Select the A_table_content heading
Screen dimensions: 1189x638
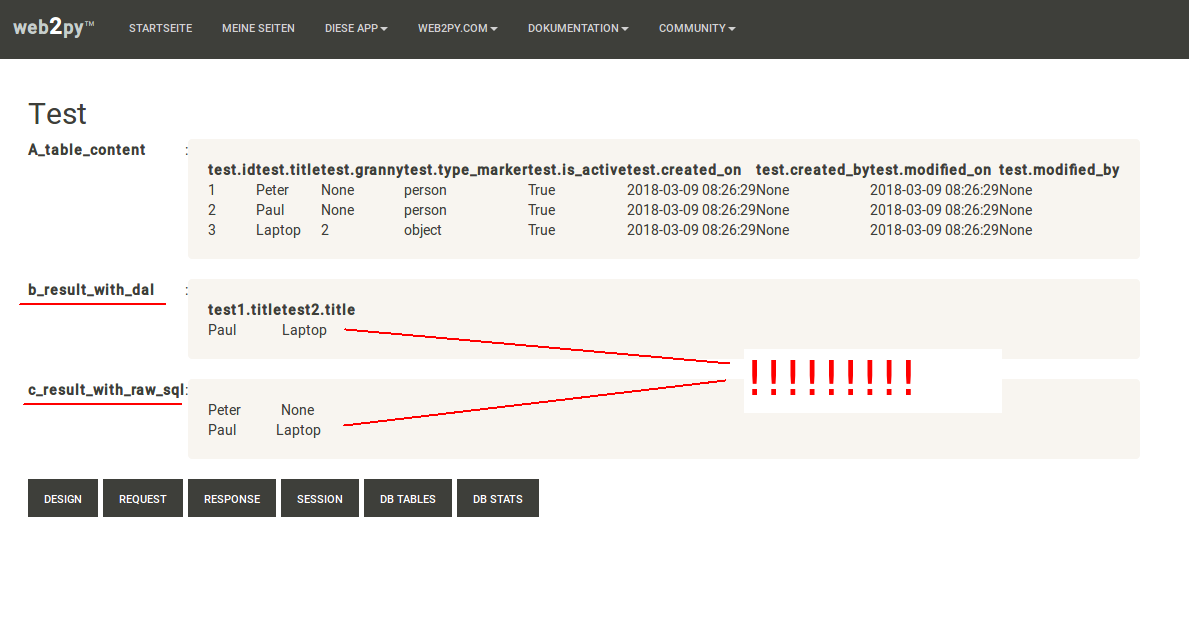(86, 149)
